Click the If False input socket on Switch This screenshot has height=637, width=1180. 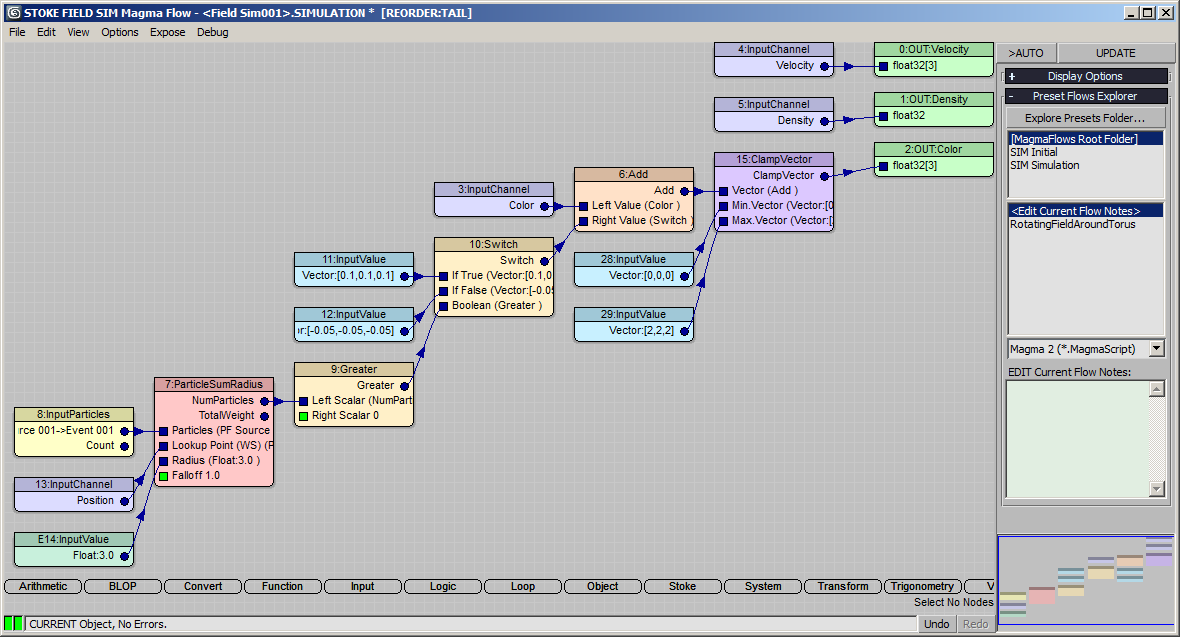(x=443, y=291)
